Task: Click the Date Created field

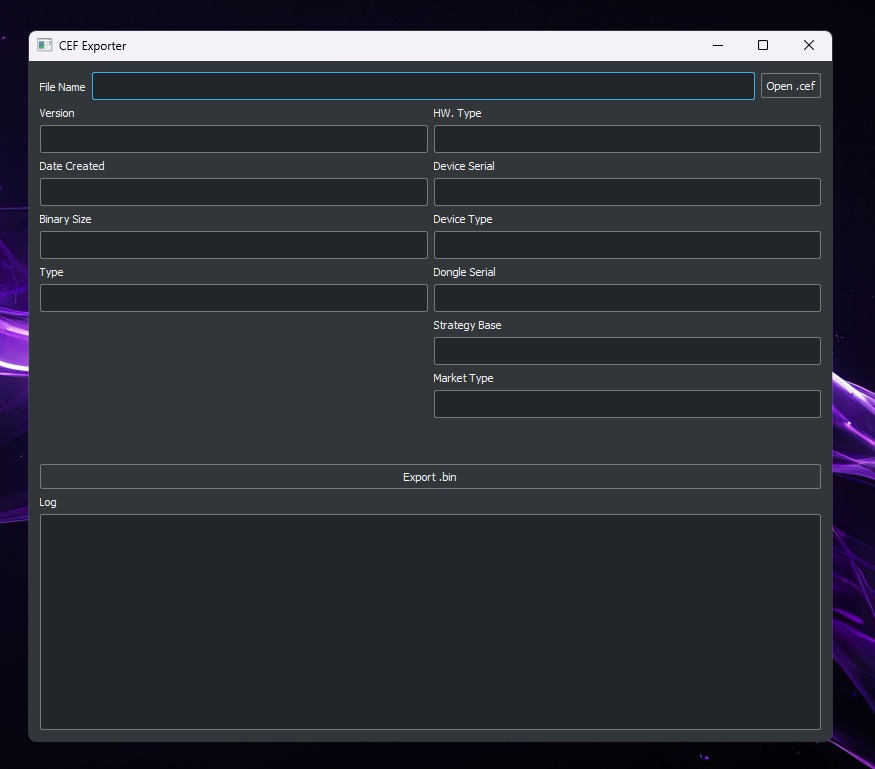Action: (233, 192)
